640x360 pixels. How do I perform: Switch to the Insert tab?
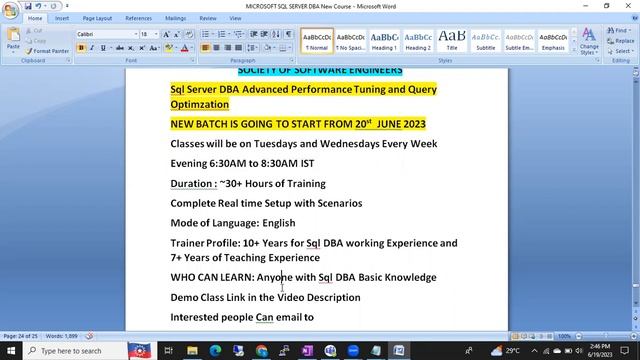point(62,18)
